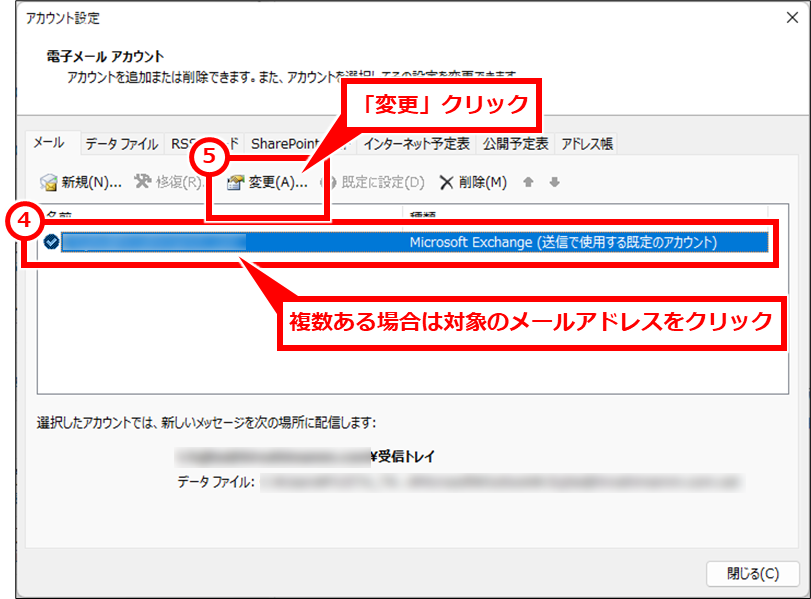The image size is (811, 599).
Task: Click the Repair tools icon
Action: [143, 182]
